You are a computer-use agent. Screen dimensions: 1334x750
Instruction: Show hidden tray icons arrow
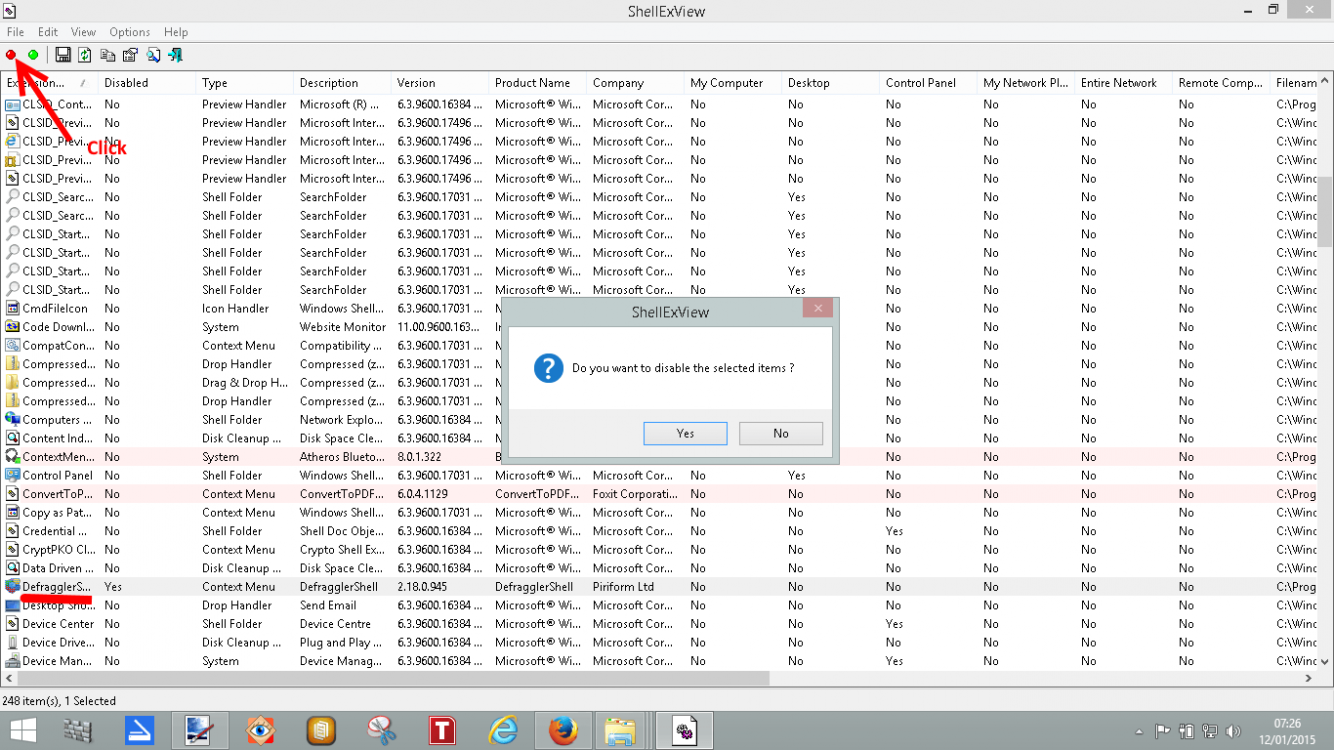(1139, 732)
